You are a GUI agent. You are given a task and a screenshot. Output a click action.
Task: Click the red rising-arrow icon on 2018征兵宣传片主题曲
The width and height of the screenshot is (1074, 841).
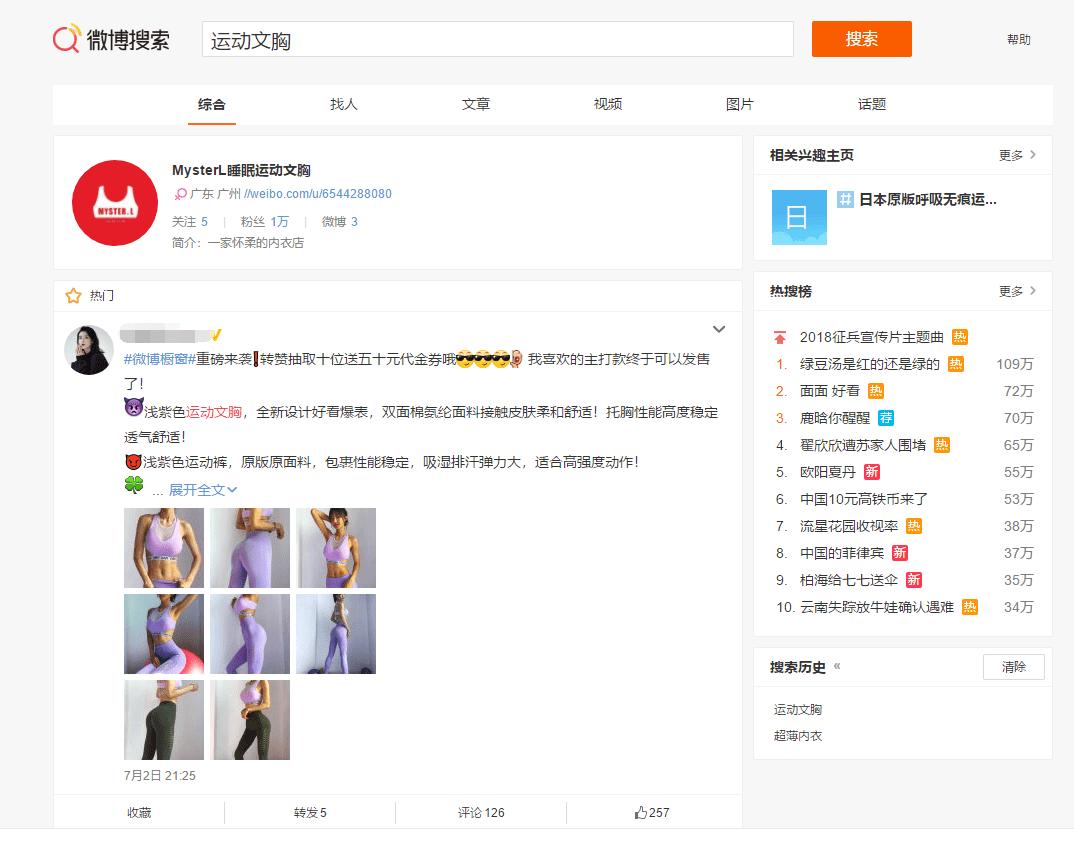click(x=782, y=337)
